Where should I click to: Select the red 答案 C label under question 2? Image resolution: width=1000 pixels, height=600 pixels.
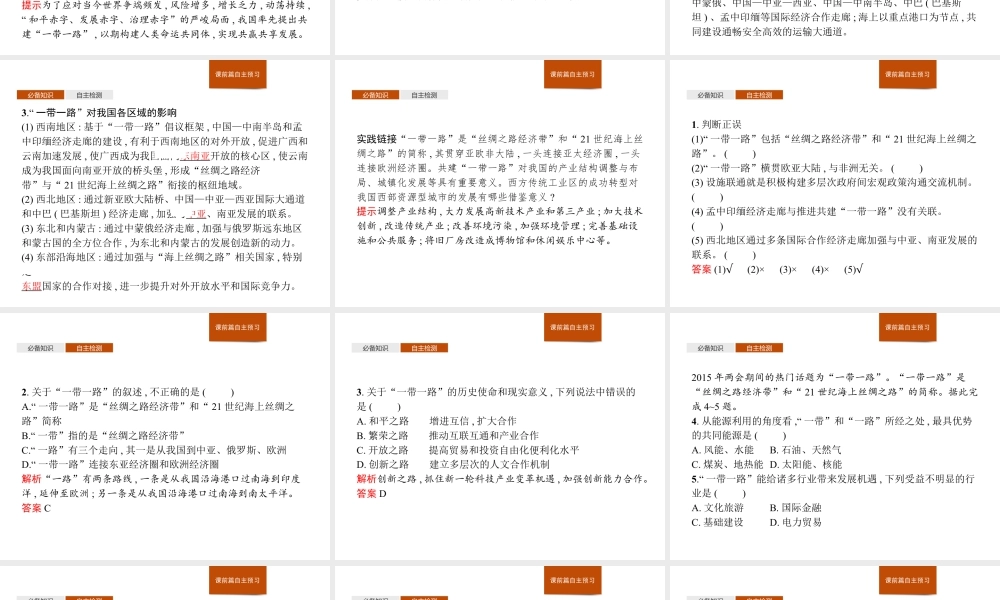coord(34,509)
